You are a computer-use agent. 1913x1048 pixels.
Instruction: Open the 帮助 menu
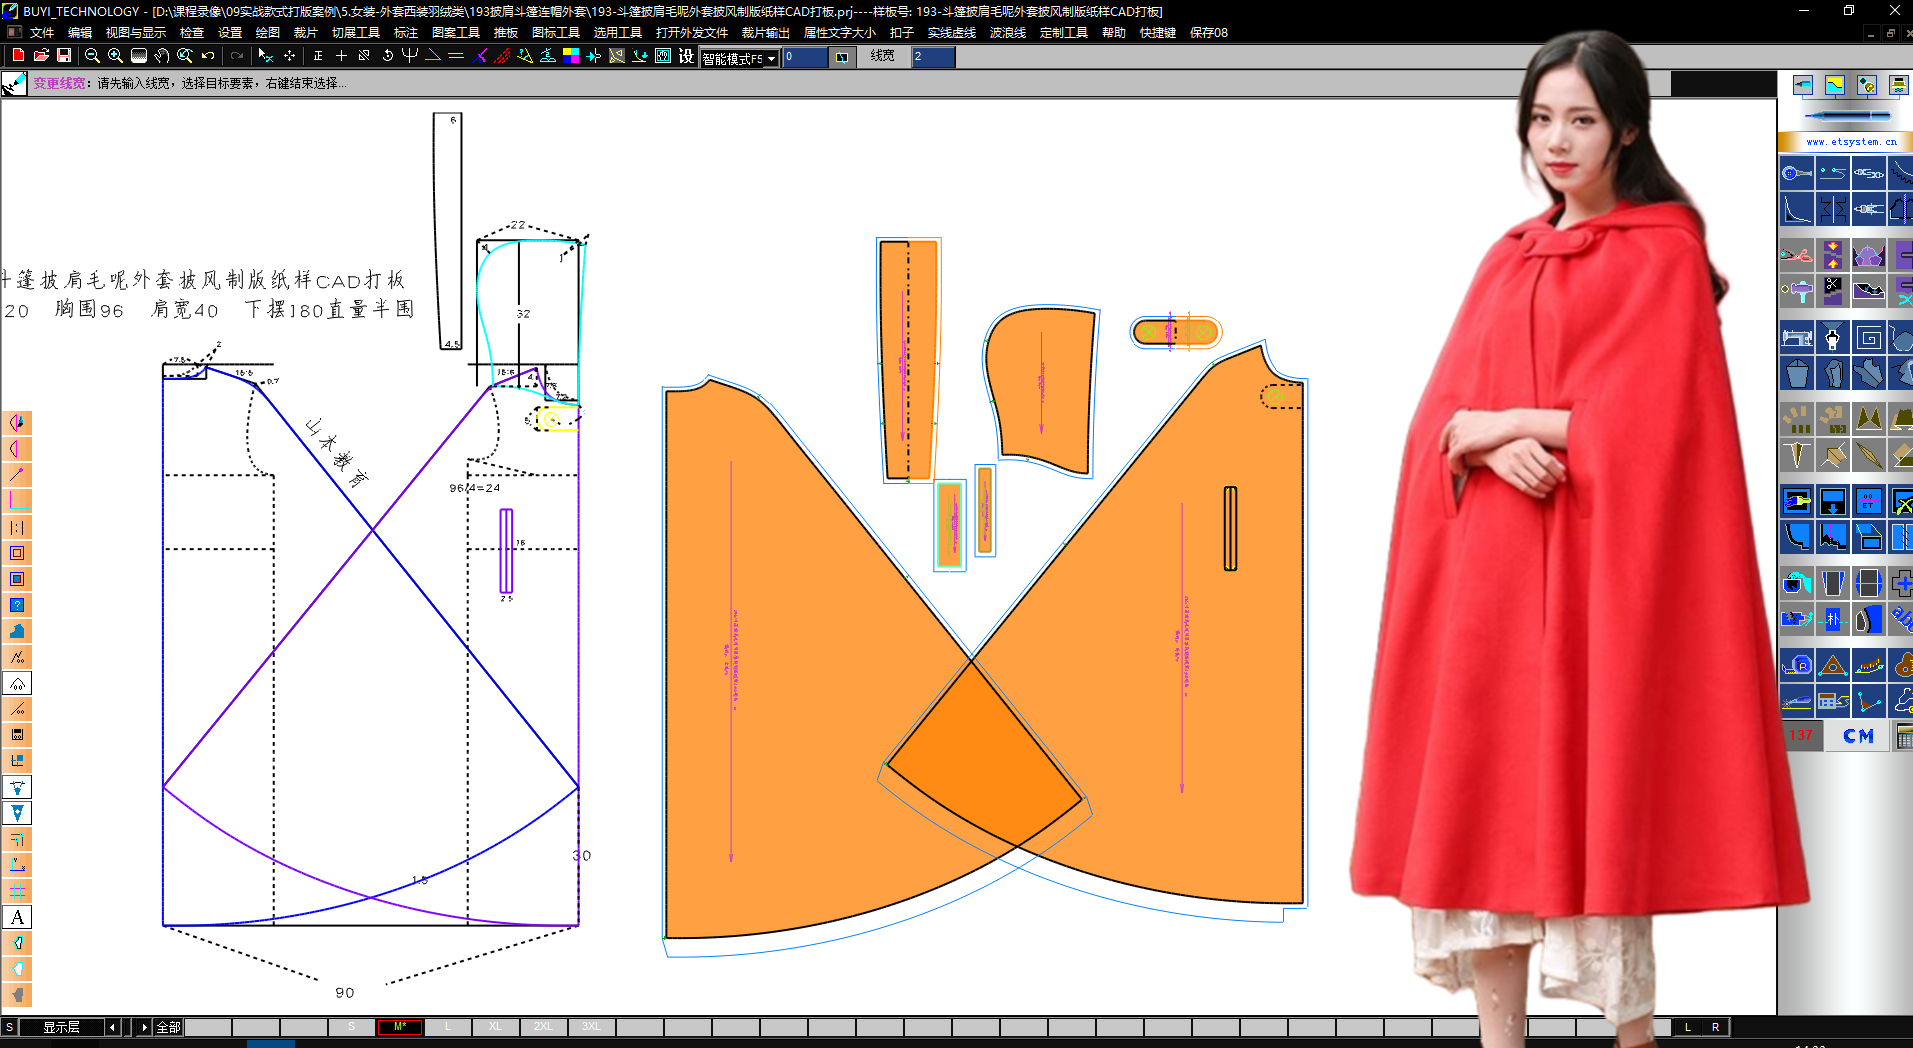(1114, 33)
